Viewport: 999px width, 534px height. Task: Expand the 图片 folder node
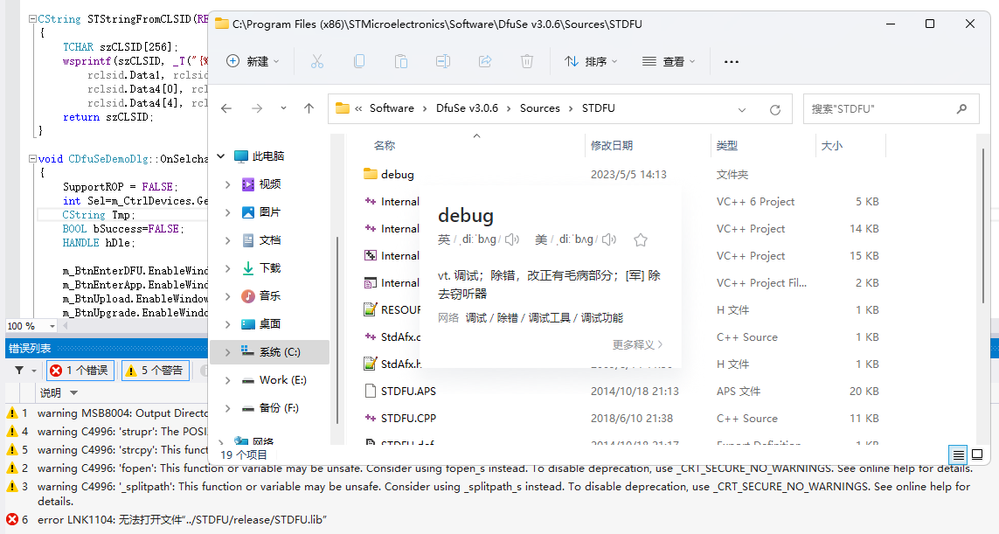point(227,212)
